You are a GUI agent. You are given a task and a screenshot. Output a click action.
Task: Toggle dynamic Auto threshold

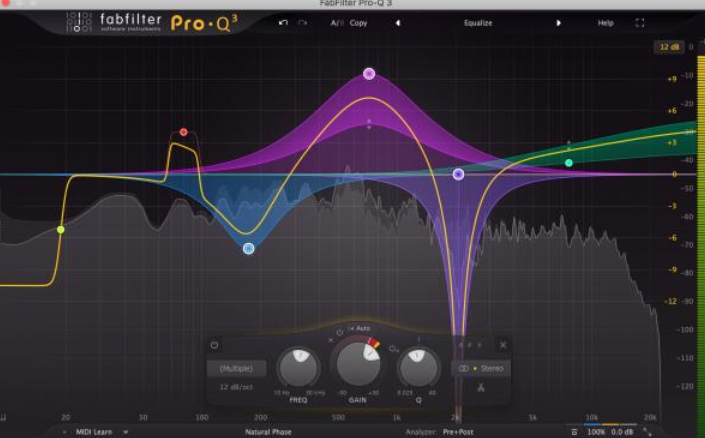pos(360,328)
